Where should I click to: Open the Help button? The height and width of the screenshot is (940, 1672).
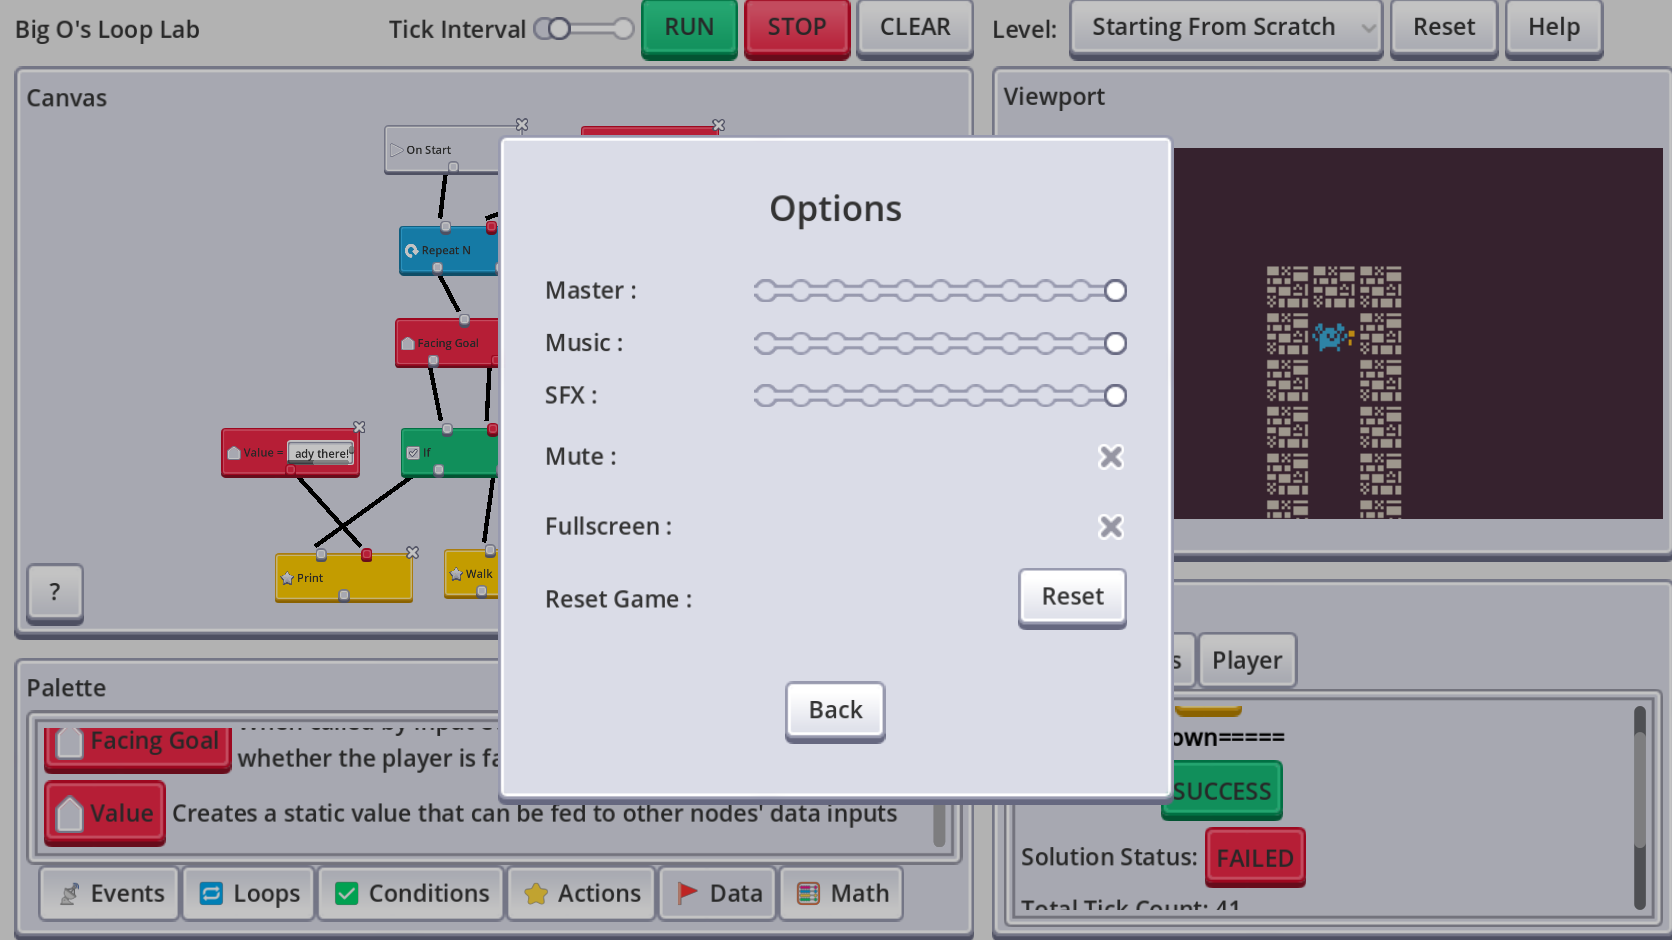click(x=1554, y=28)
